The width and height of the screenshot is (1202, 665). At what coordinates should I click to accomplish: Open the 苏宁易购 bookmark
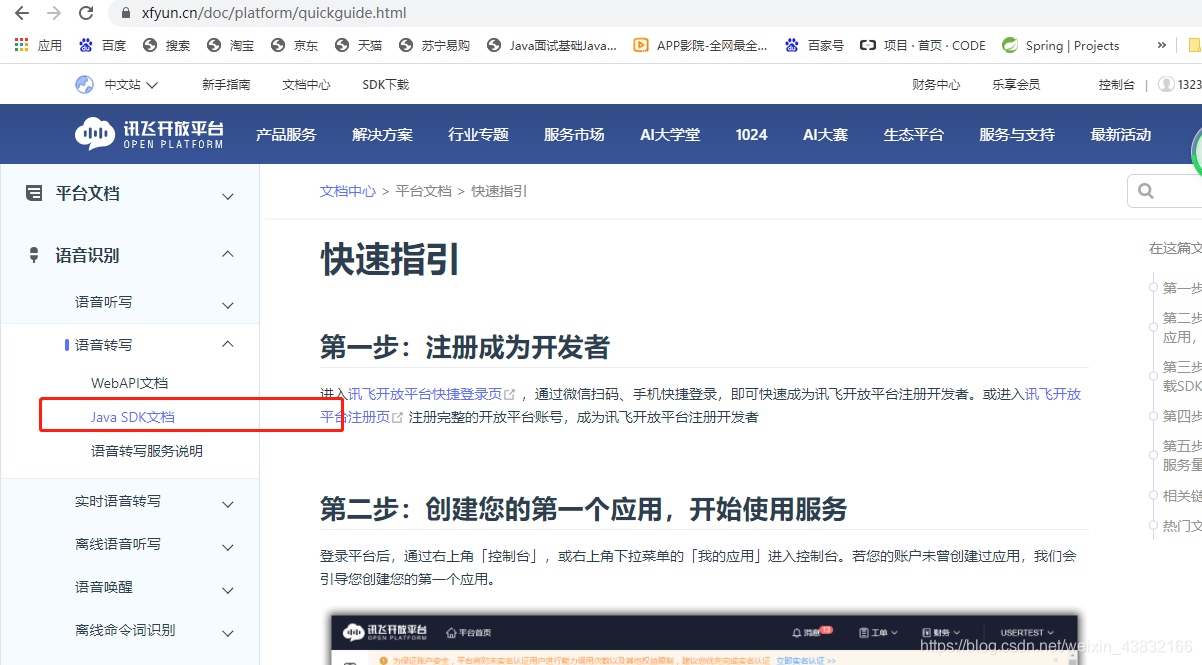tap(435, 45)
